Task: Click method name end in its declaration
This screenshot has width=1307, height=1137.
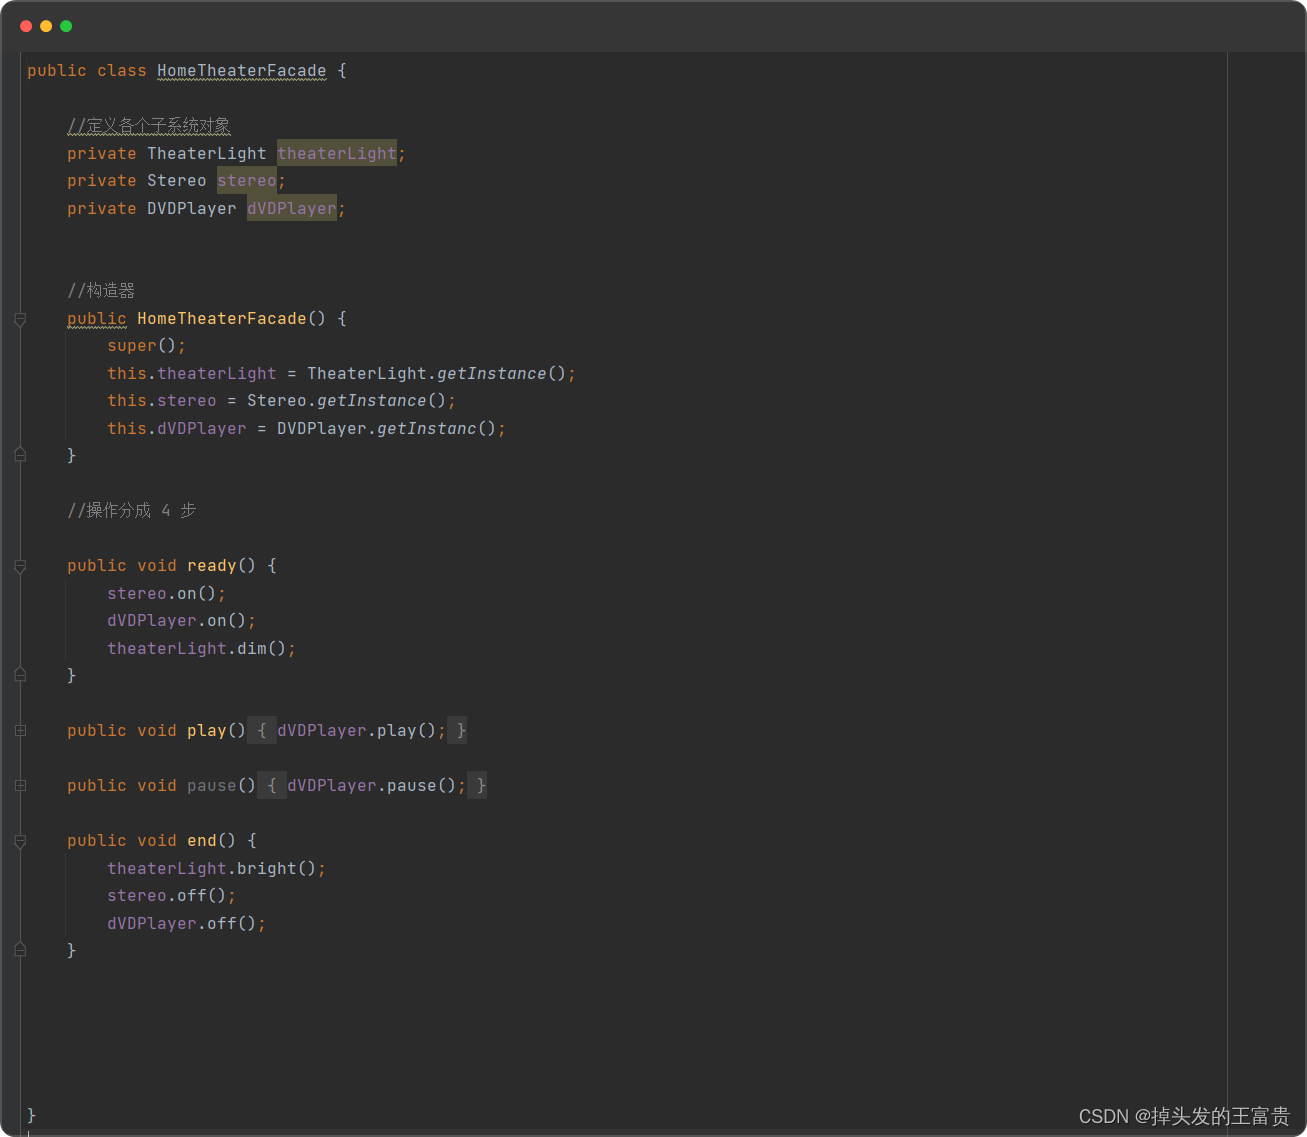Action: [202, 841]
